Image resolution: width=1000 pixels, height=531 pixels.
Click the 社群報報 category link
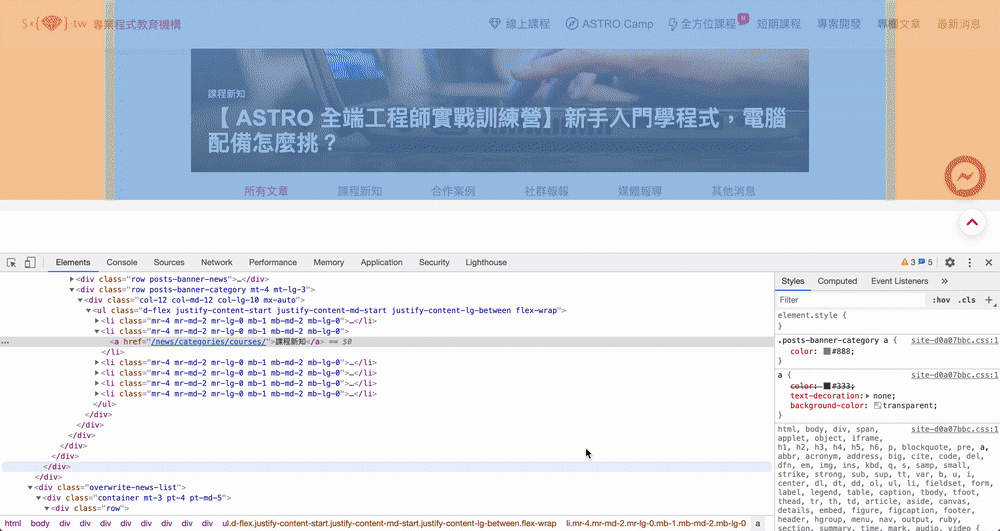tap(547, 191)
